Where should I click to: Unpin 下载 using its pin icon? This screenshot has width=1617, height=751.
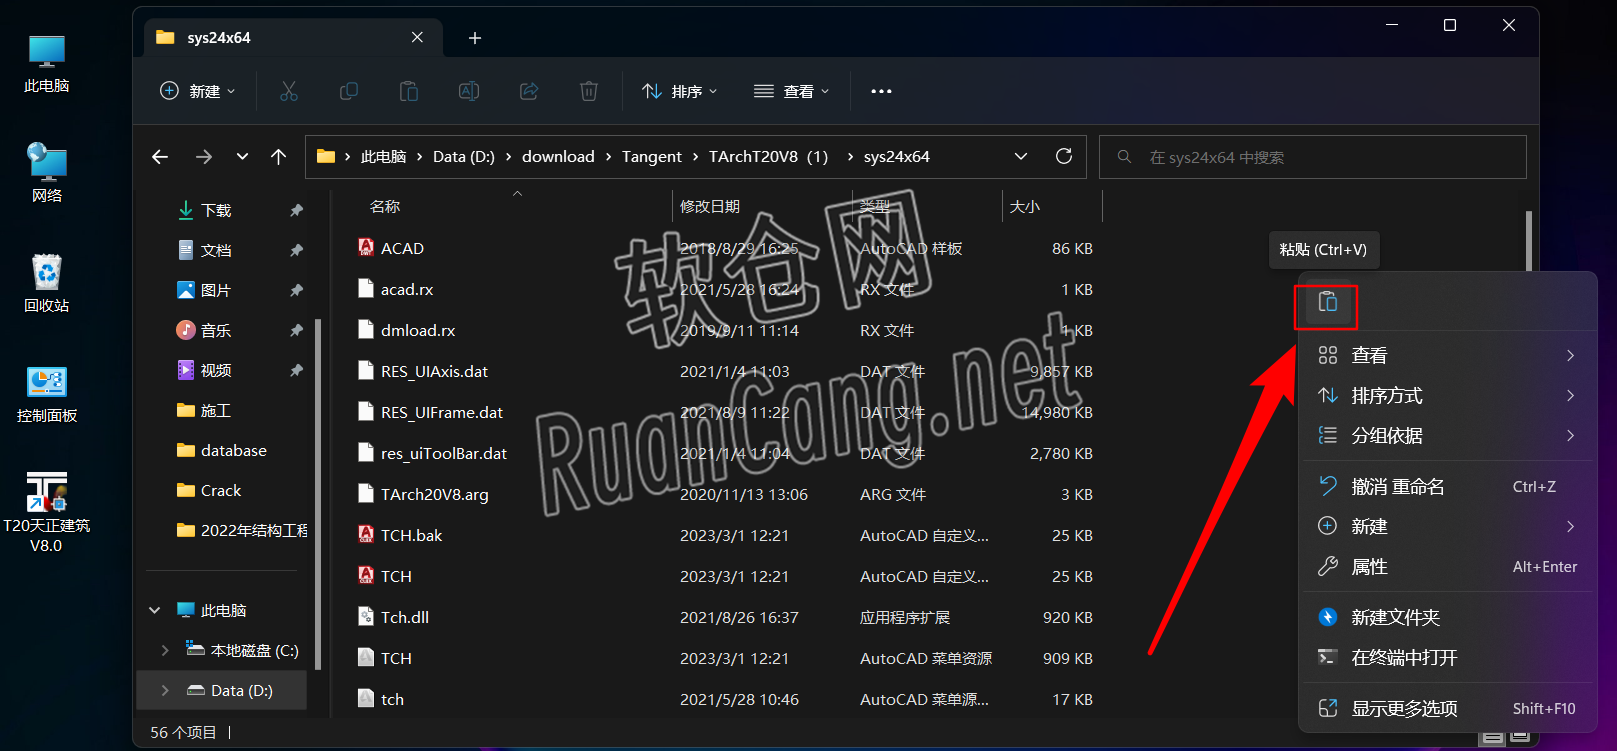click(x=296, y=210)
